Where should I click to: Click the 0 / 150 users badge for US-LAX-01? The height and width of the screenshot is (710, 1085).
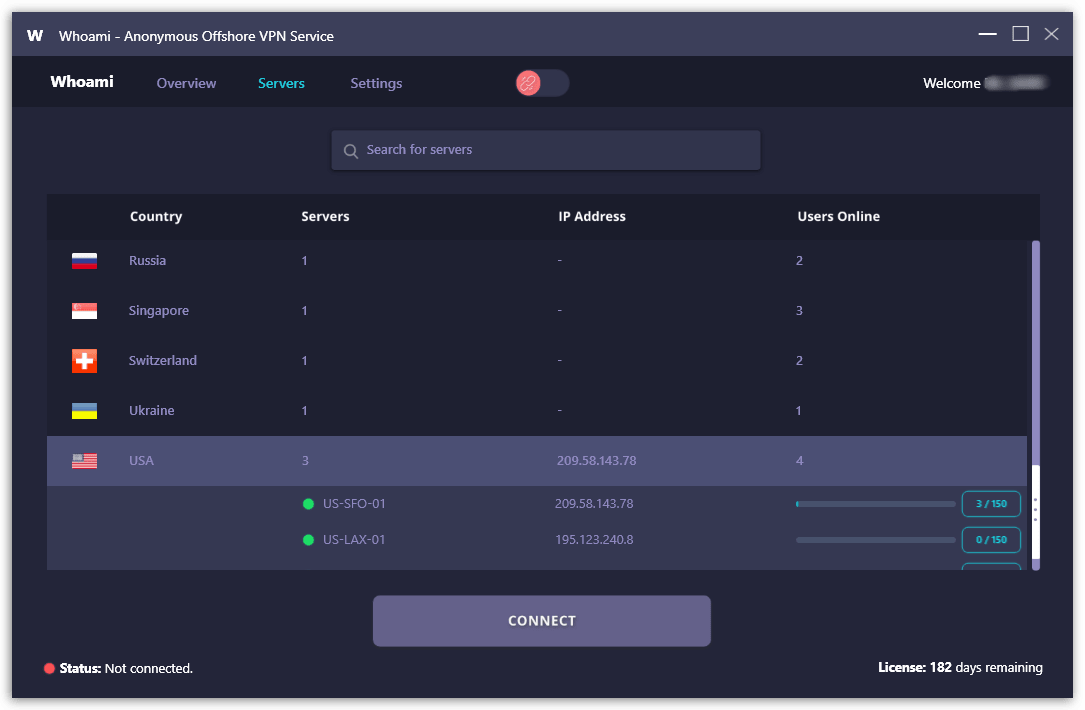tap(991, 539)
